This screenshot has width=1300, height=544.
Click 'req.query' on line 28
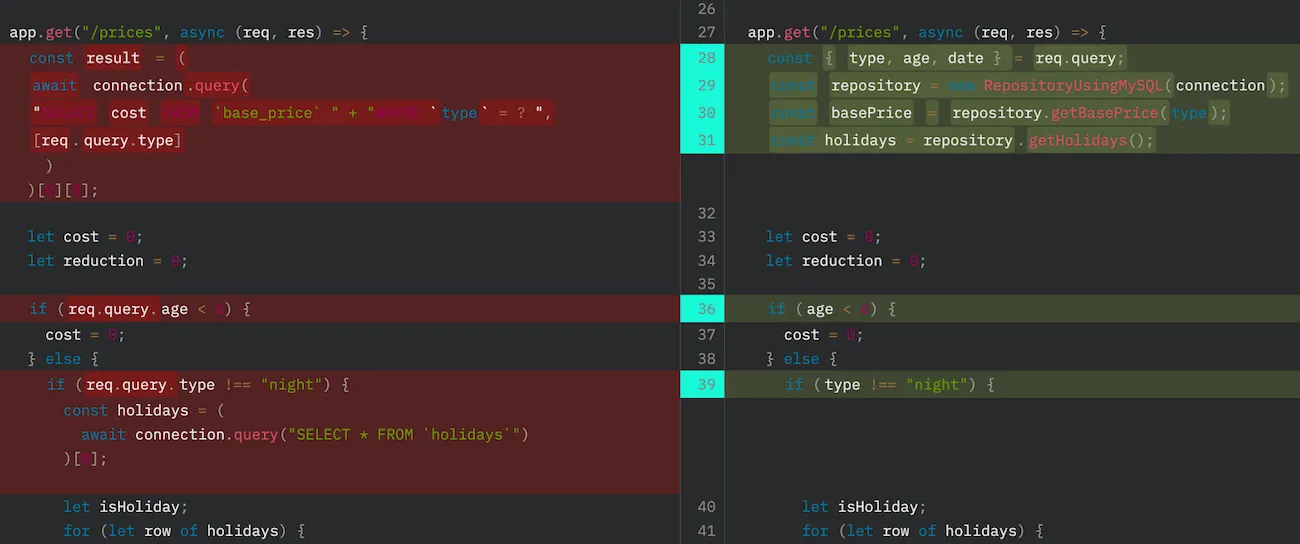pos(1080,58)
